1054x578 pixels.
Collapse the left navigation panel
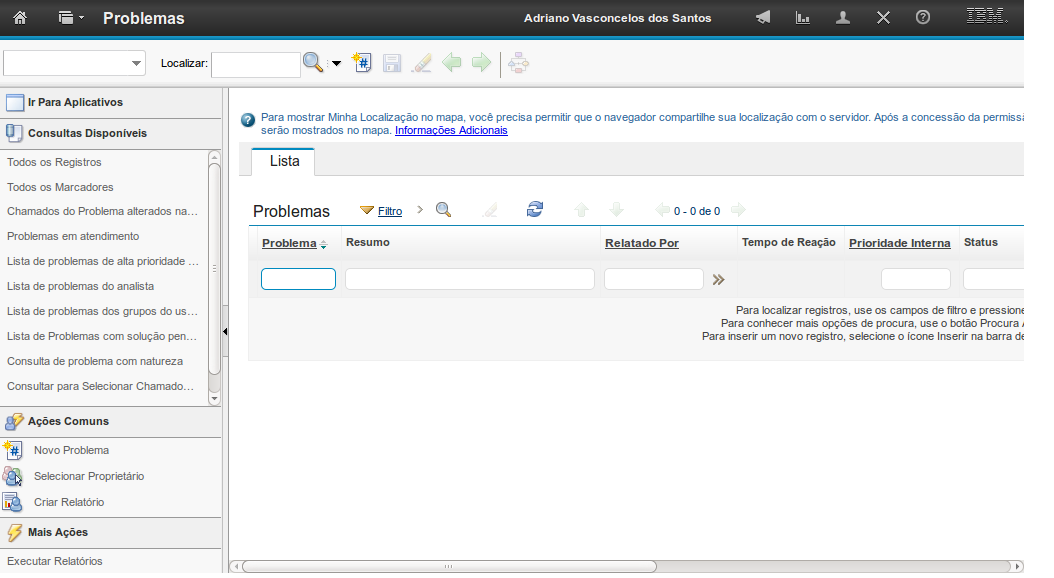(x=225, y=331)
